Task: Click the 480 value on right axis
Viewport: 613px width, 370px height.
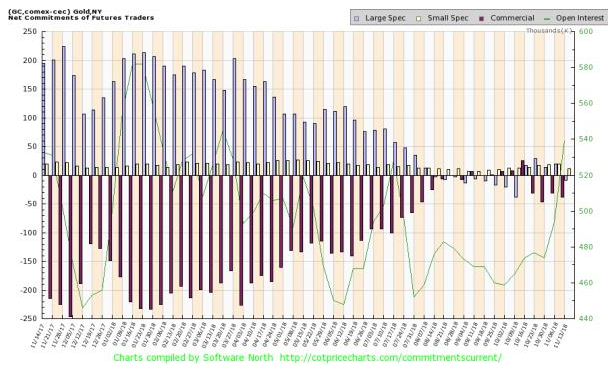Action: click(x=585, y=247)
